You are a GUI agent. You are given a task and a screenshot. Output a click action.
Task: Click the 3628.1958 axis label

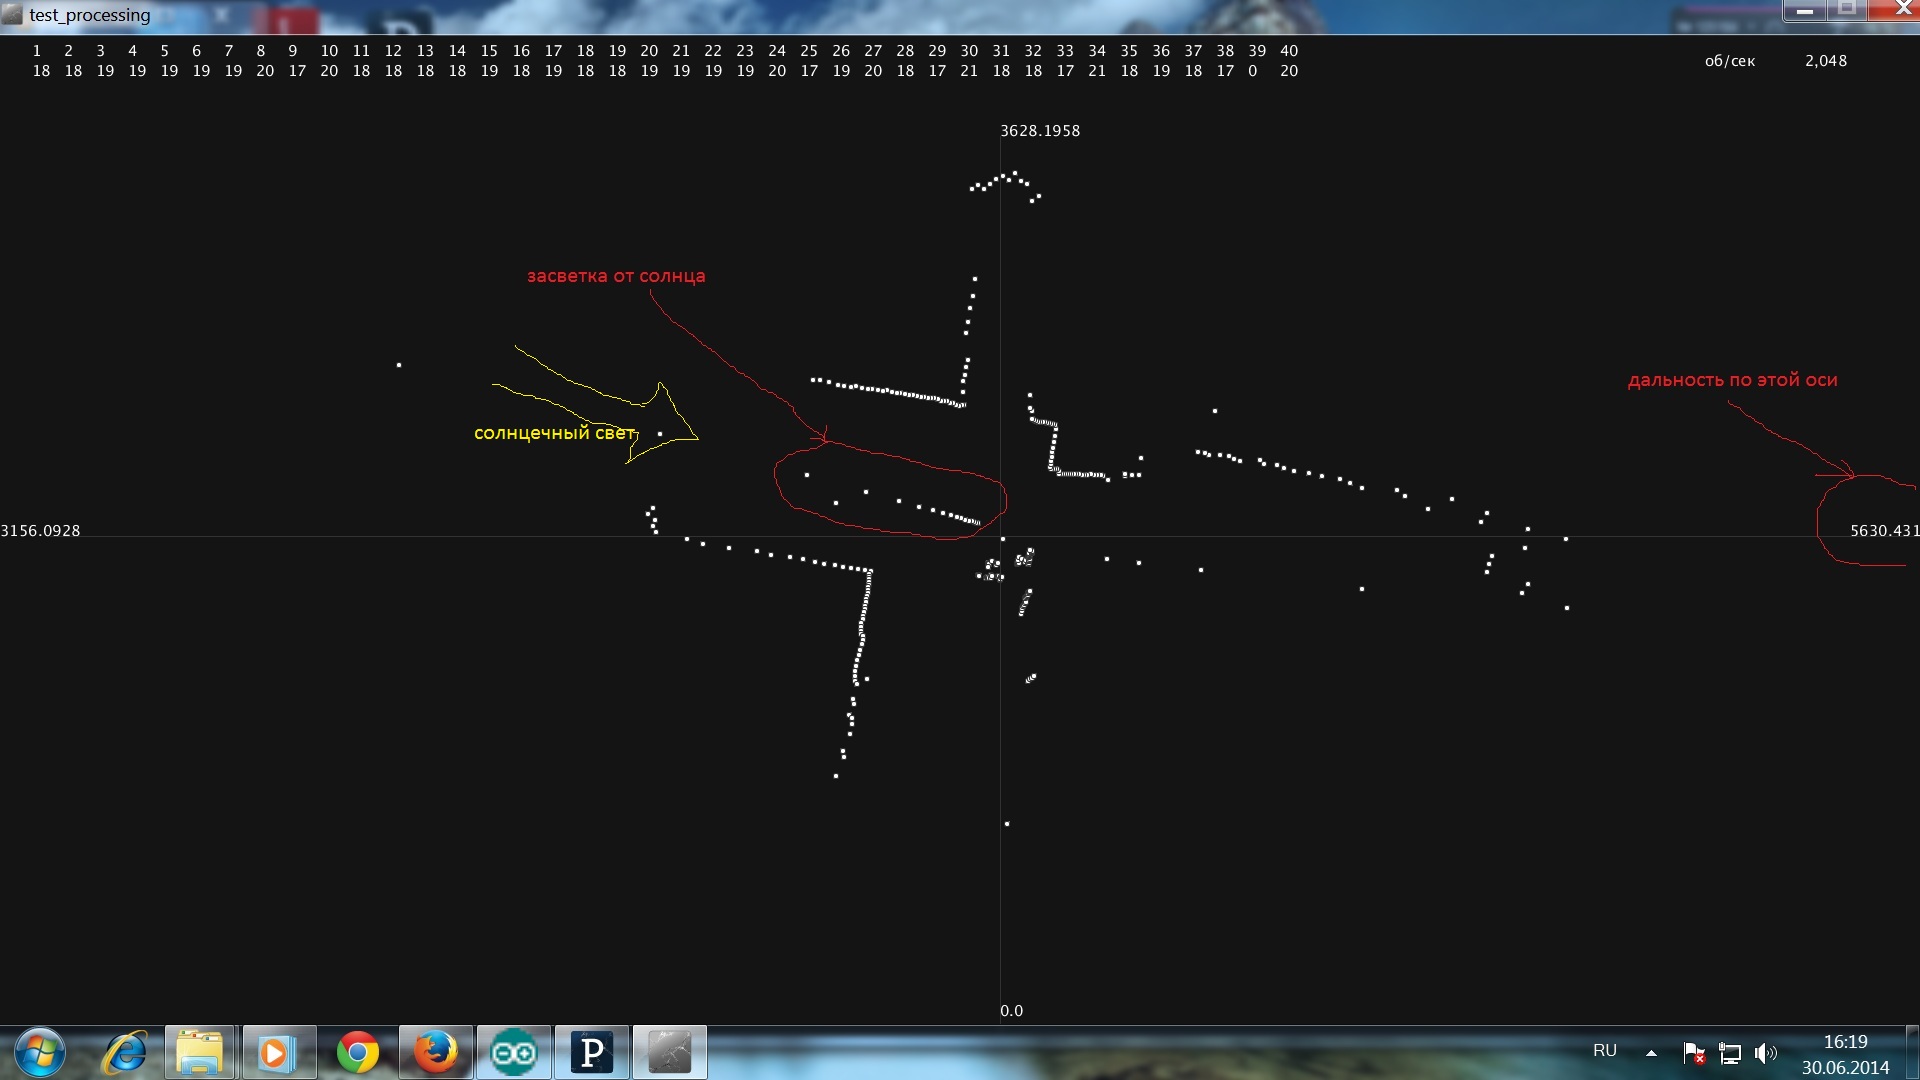tap(1040, 131)
